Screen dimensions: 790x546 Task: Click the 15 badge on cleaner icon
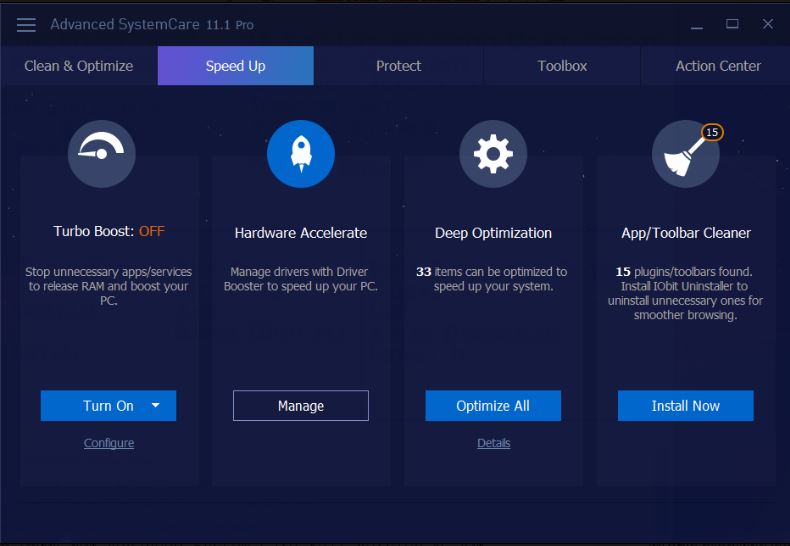[x=712, y=132]
